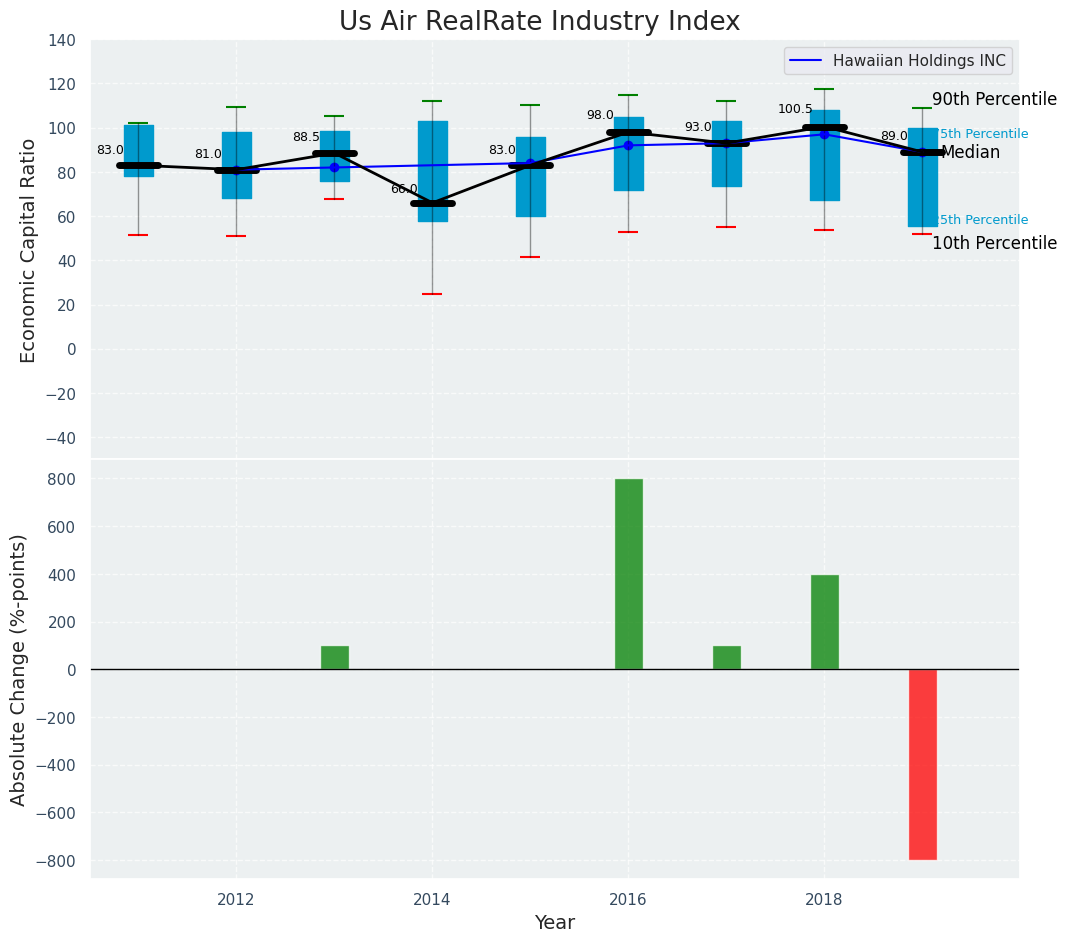Viewport: 1067px width, 942px height.
Task: Click the 2012 tick on the x-axis
Action: click(236, 899)
